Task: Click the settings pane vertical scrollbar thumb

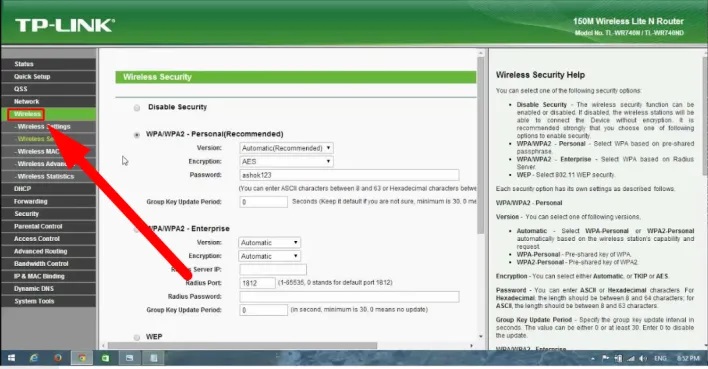Action: [x=480, y=145]
